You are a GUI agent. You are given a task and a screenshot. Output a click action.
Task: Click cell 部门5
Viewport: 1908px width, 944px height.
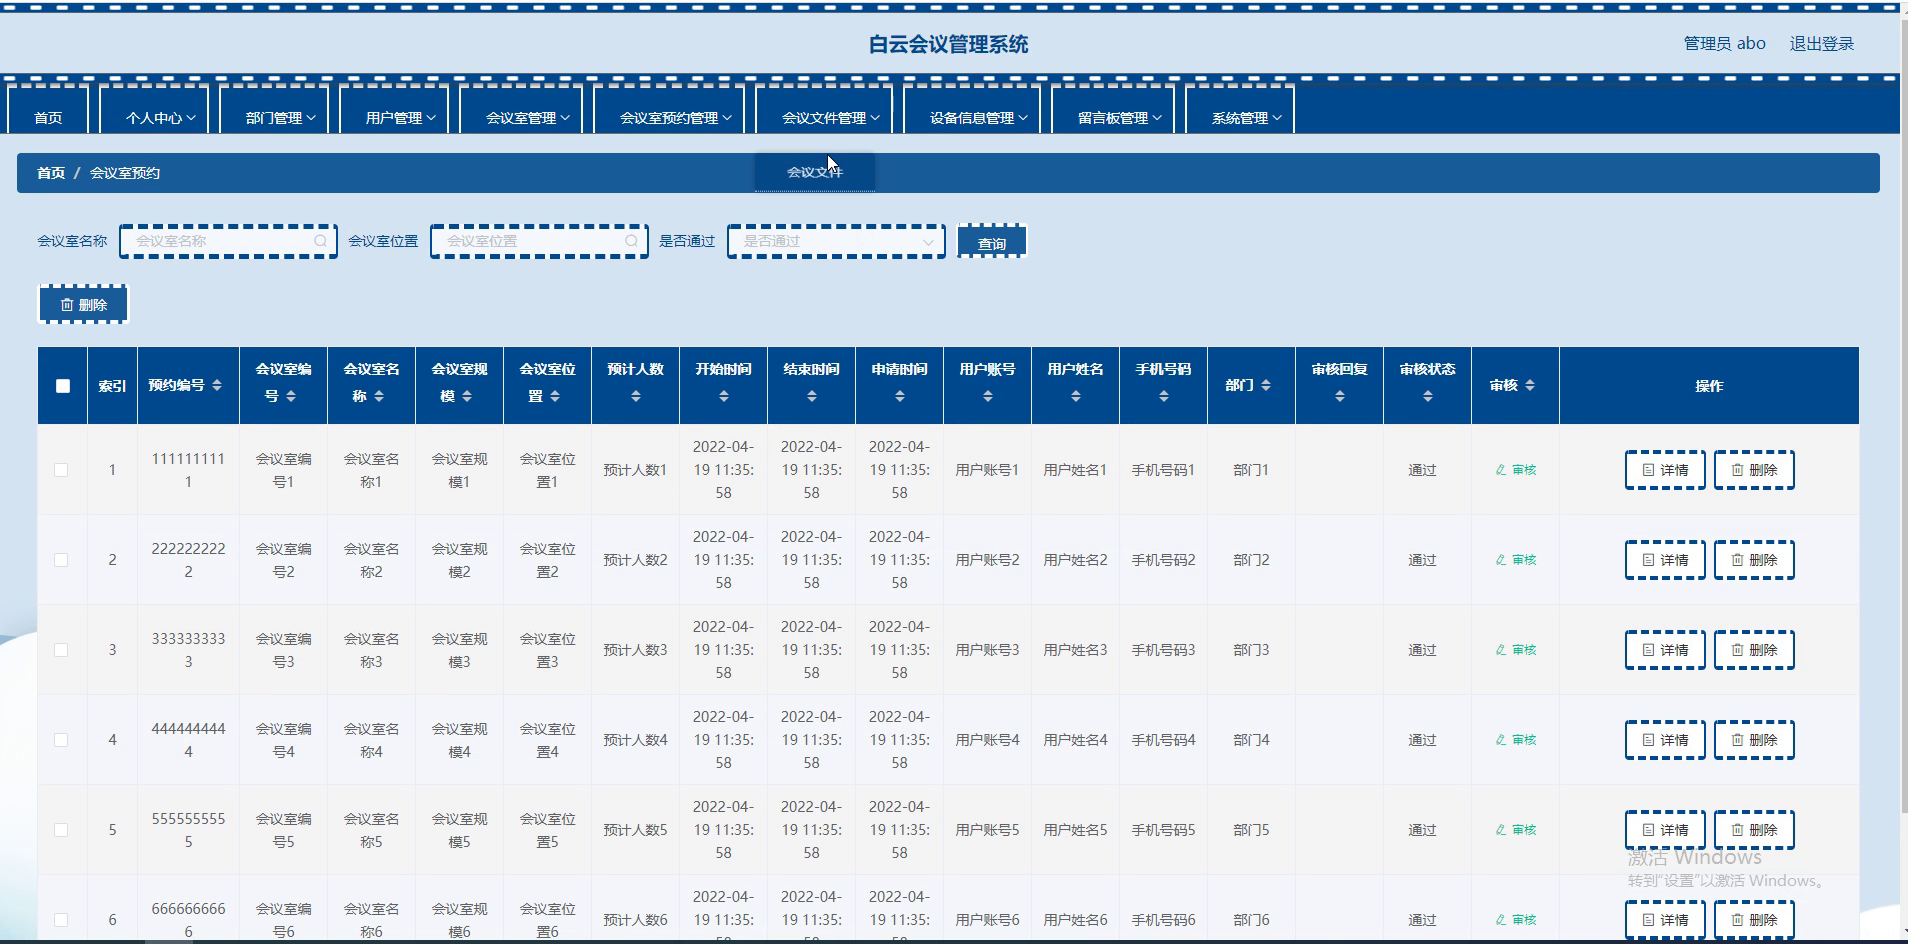pyautogui.click(x=1251, y=830)
